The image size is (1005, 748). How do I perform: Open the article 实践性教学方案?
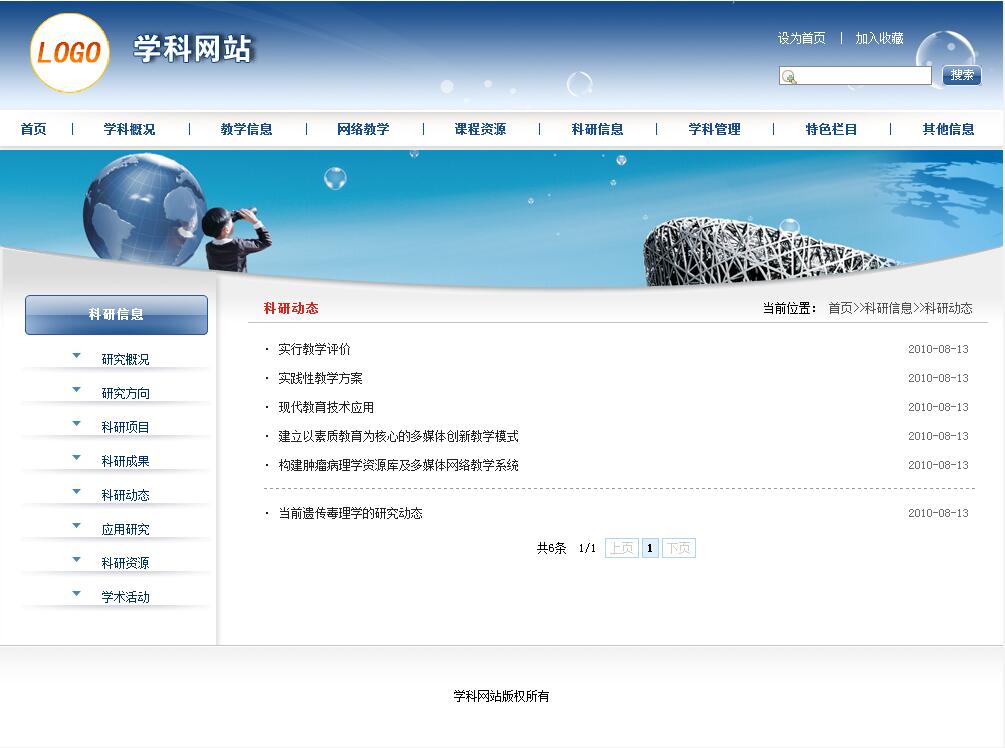[x=320, y=378]
